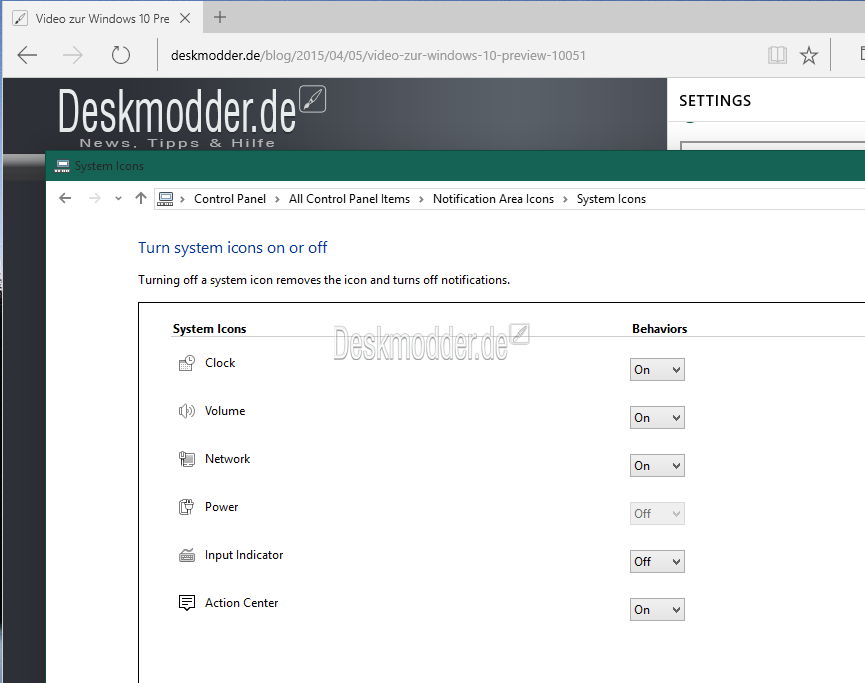Open Clock behavior dropdown
This screenshot has width=865, height=683.
[x=657, y=370]
